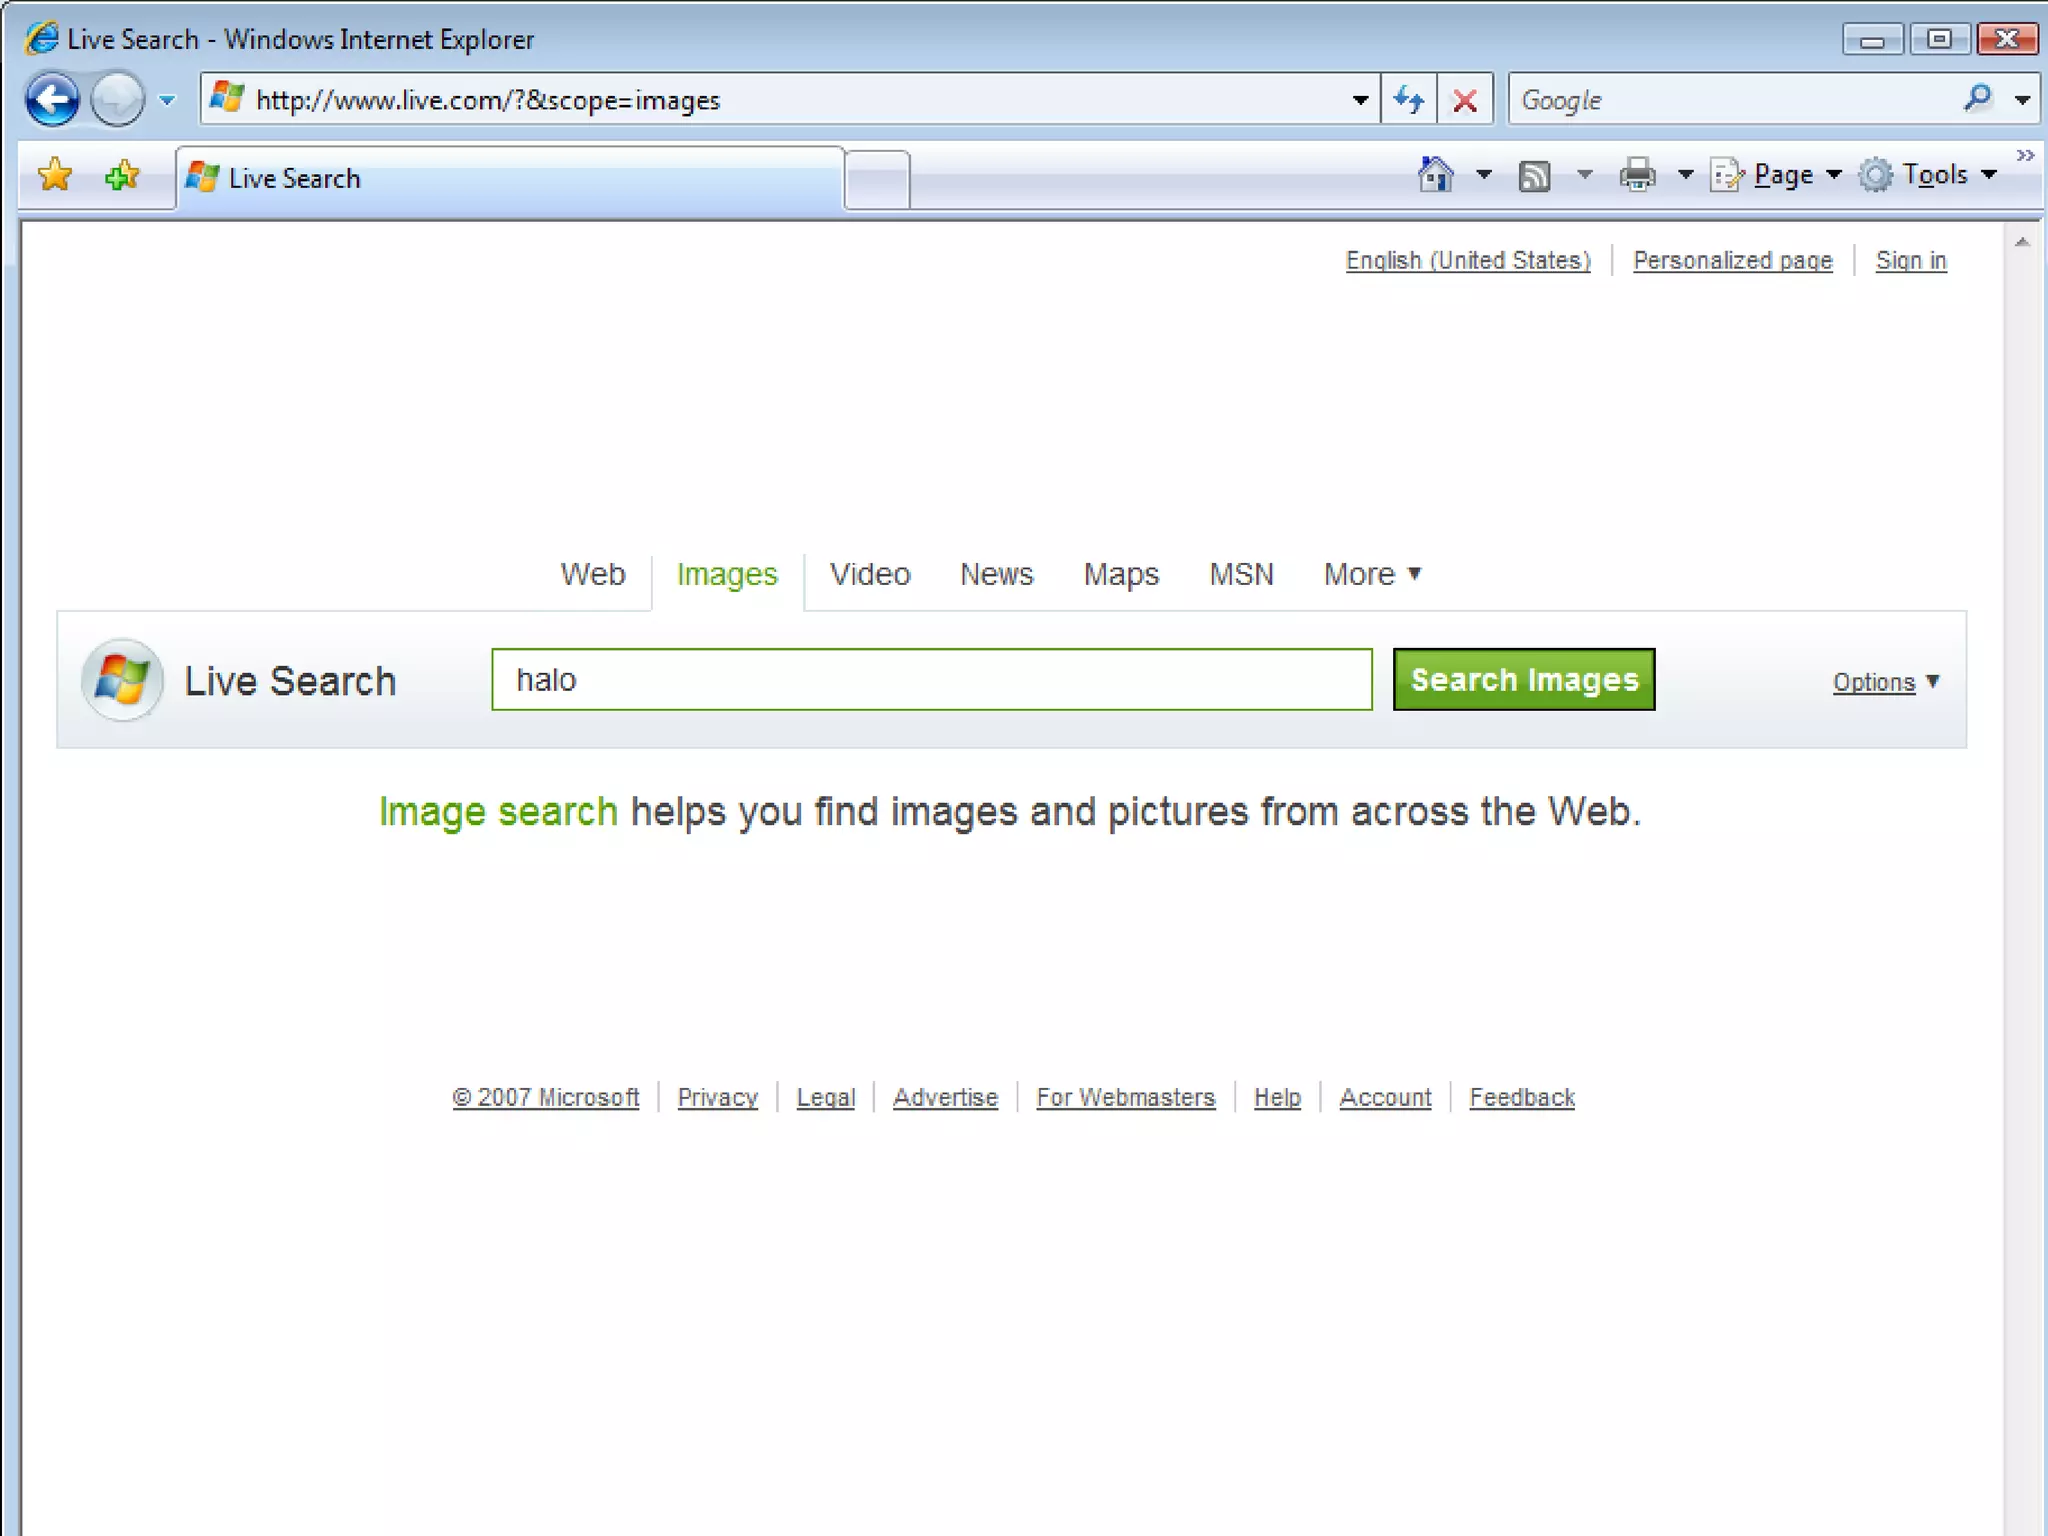Select the Images search scope tab
Viewport: 2048px width, 1536px height.
pos(727,575)
